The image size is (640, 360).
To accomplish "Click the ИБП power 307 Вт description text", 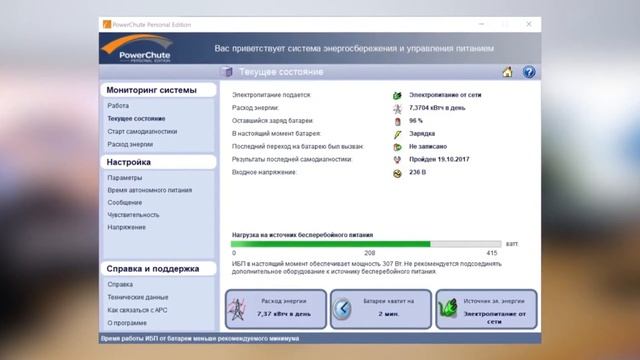I will 367,267.
